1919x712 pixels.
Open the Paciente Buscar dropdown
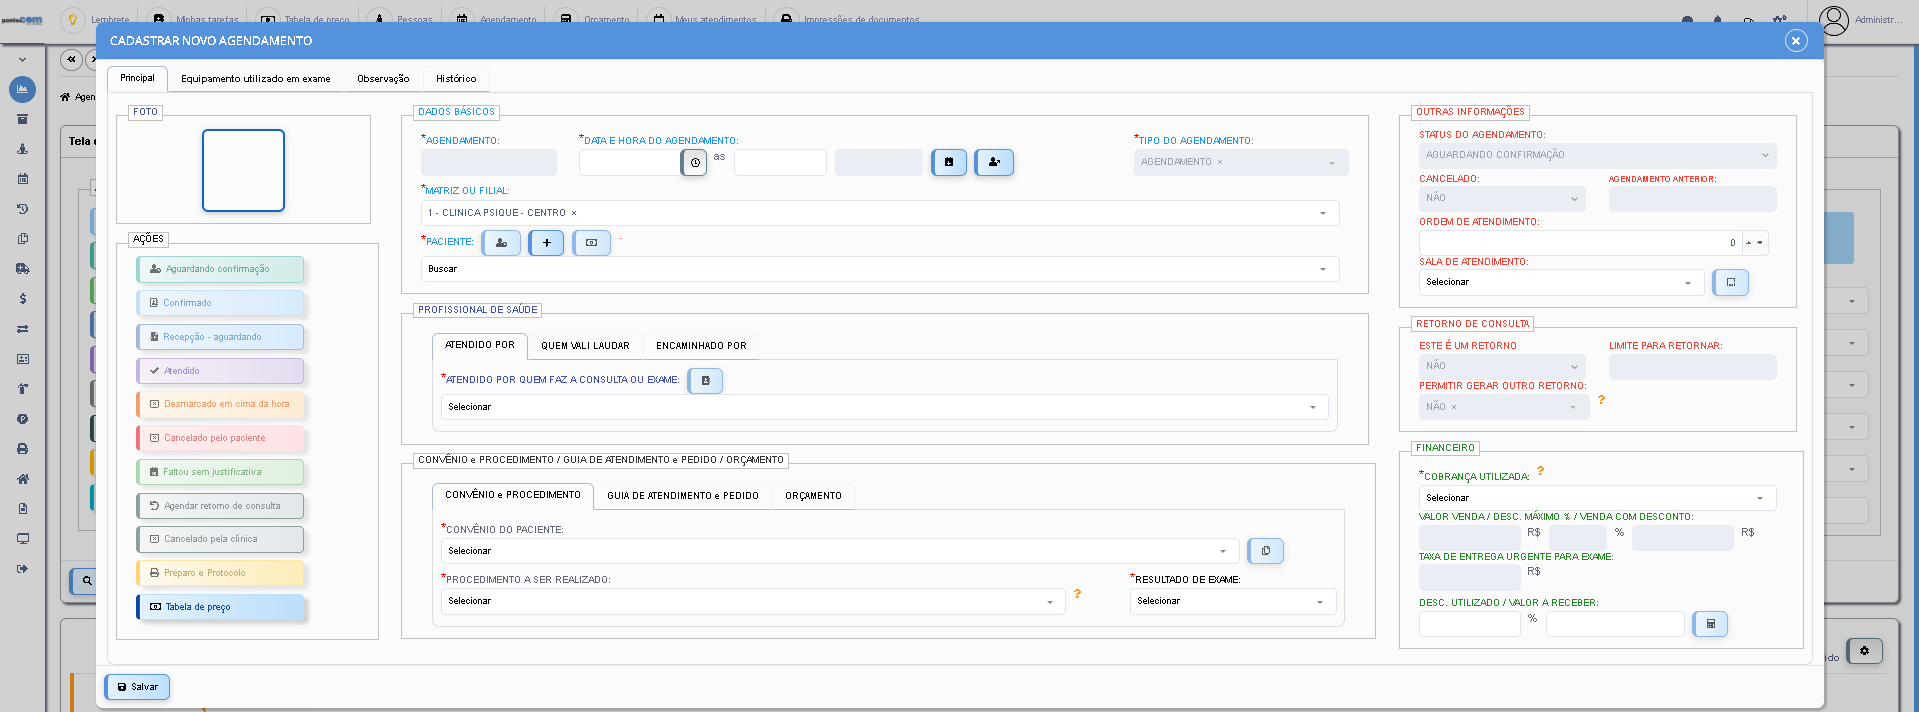[x=880, y=269]
